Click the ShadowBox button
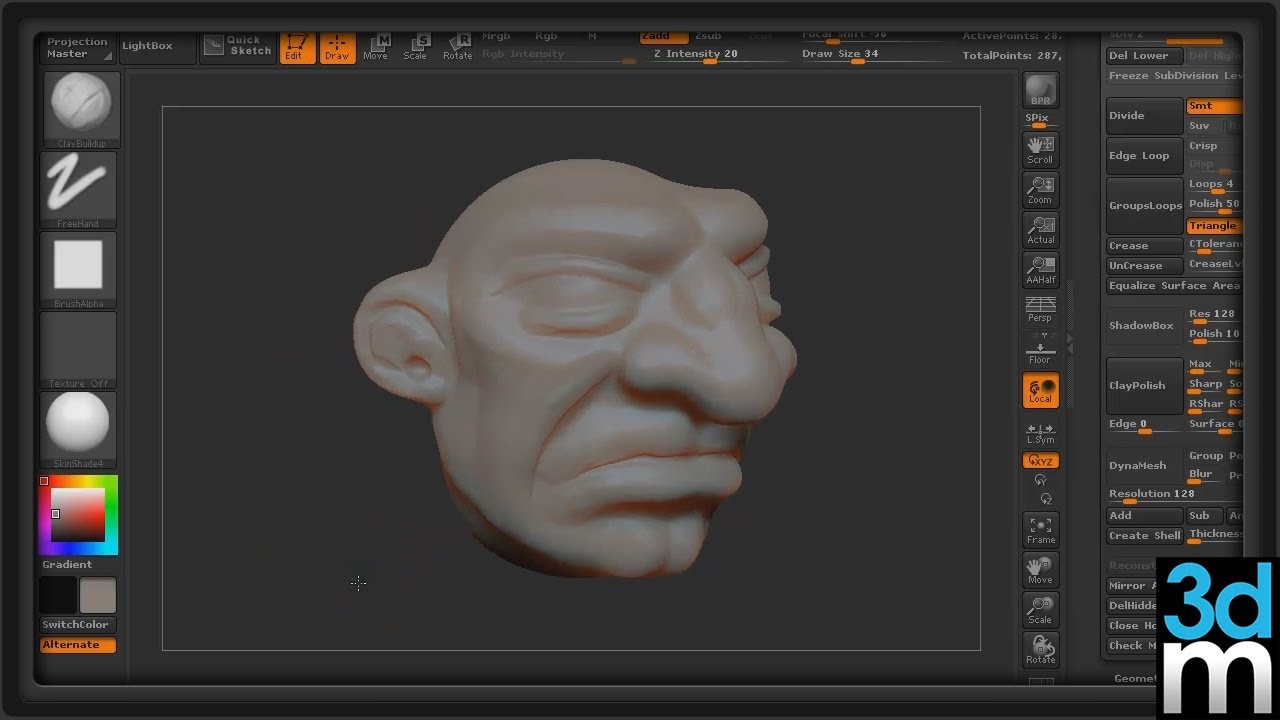 (x=1144, y=326)
